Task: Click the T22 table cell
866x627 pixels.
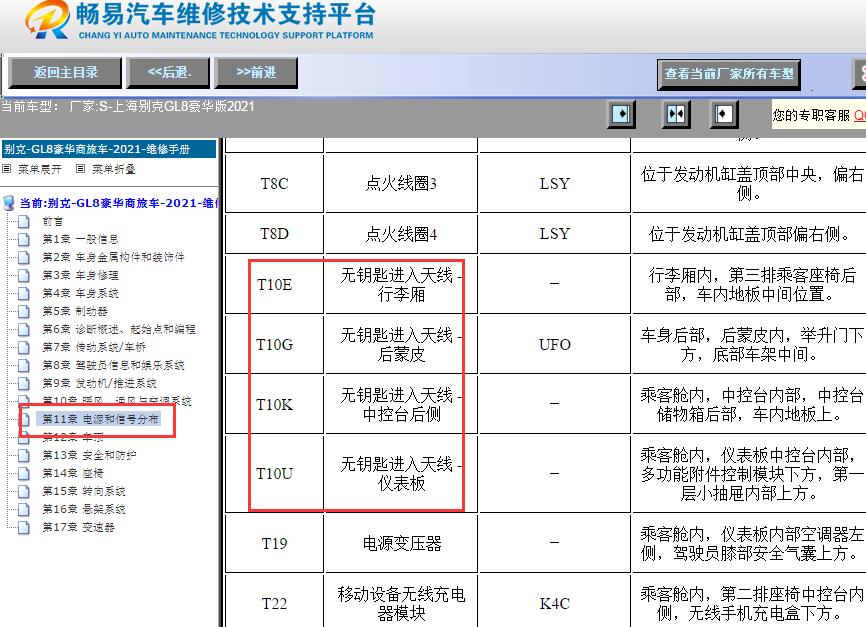Action: click(274, 603)
